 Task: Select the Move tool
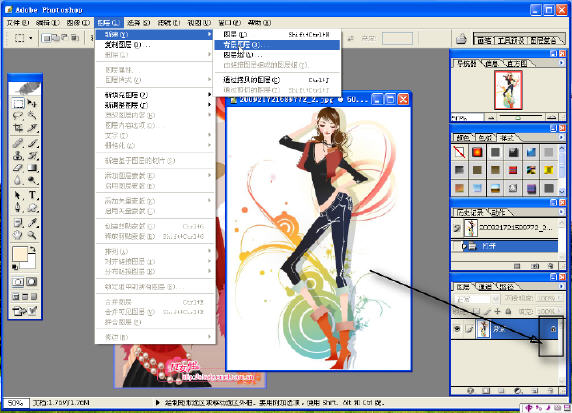(x=32, y=104)
